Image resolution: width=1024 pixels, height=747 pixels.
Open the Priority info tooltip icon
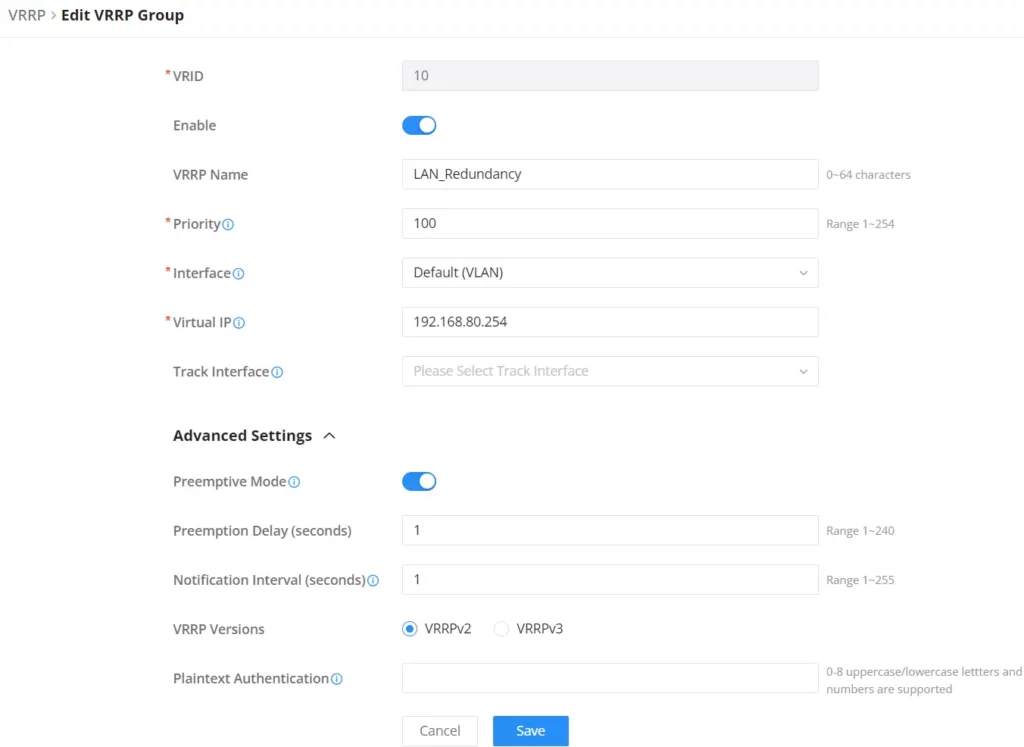click(x=228, y=225)
